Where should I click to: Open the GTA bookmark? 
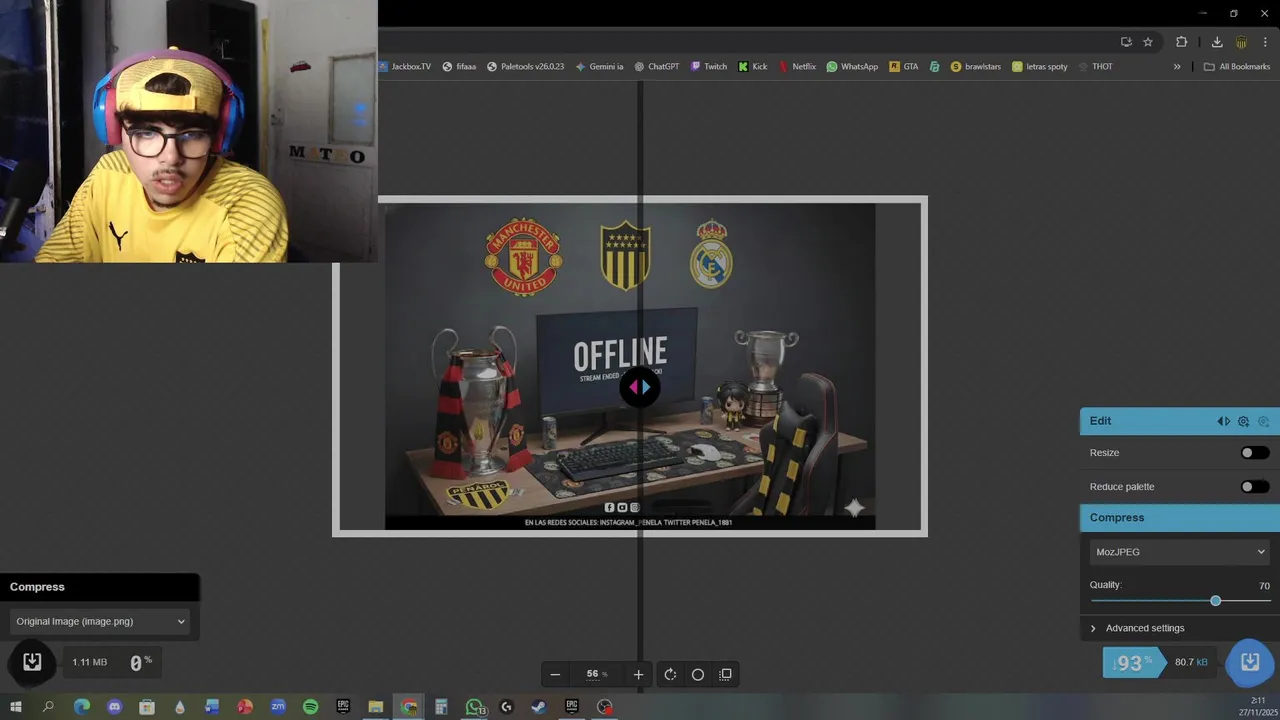coord(903,67)
